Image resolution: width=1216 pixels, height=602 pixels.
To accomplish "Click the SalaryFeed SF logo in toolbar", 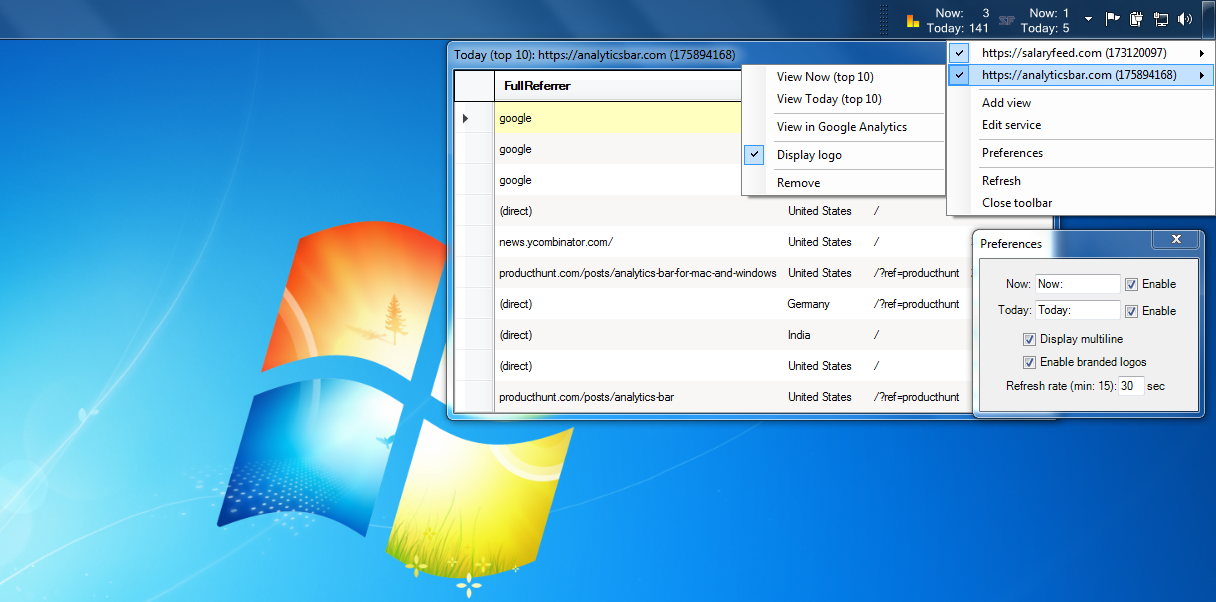I will [x=1008, y=20].
